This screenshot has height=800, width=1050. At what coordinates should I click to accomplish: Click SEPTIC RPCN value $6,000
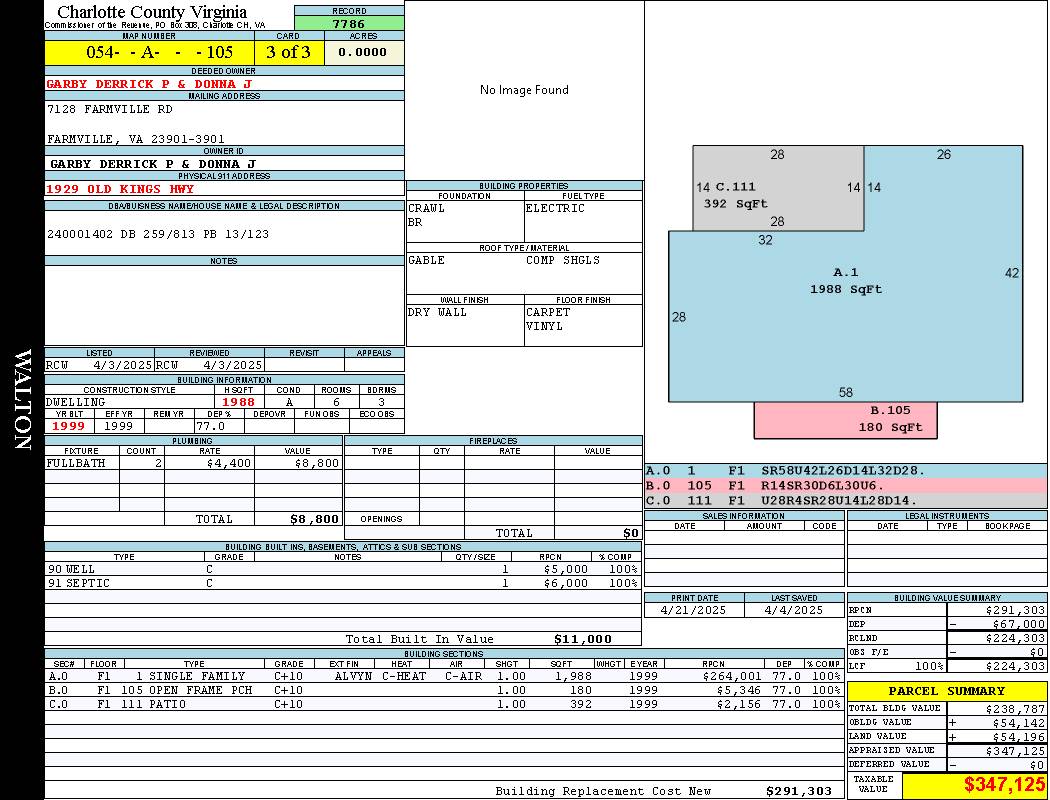point(566,584)
